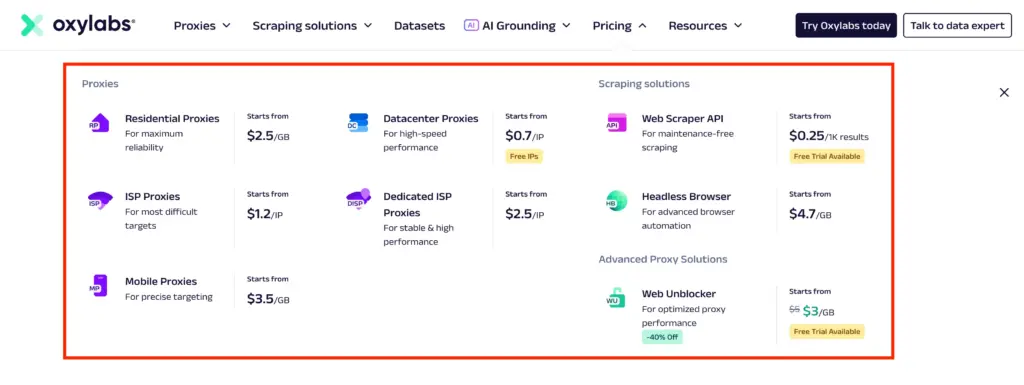Viewport: 1024px width, 385px height.
Task: Click the Proxies section heading in panel
Action: 100,84
